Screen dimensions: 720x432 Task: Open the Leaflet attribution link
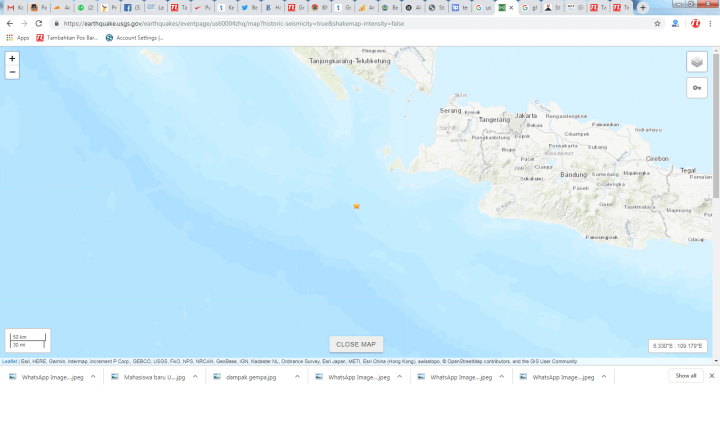point(9,361)
